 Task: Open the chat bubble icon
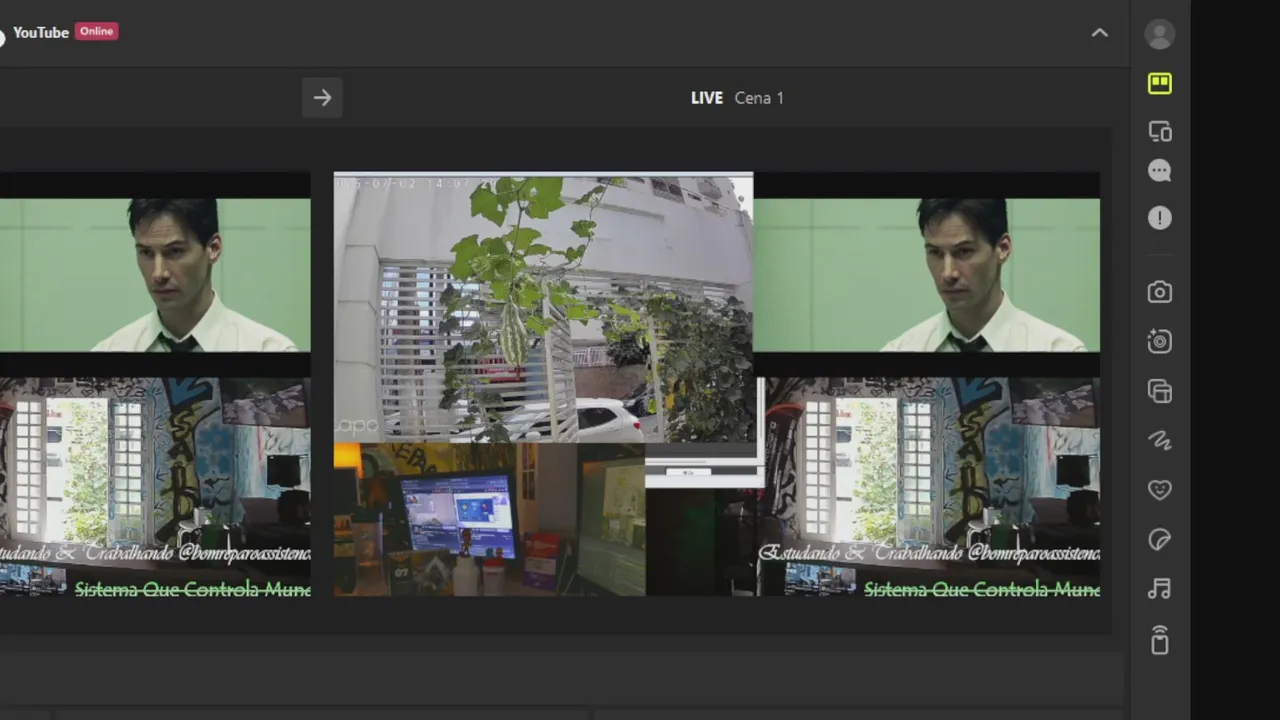pyautogui.click(x=1159, y=171)
